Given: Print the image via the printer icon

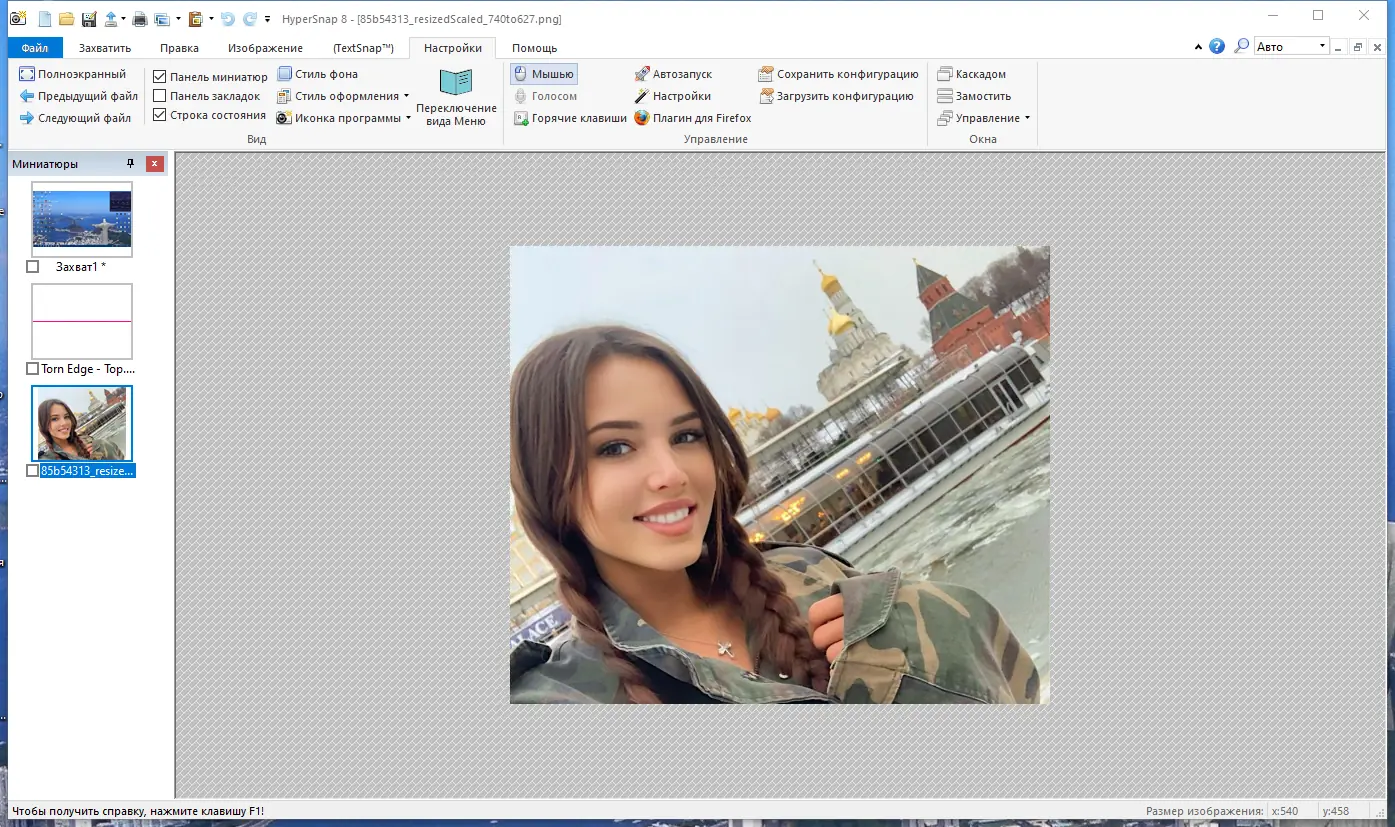Looking at the screenshot, I should point(140,18).
